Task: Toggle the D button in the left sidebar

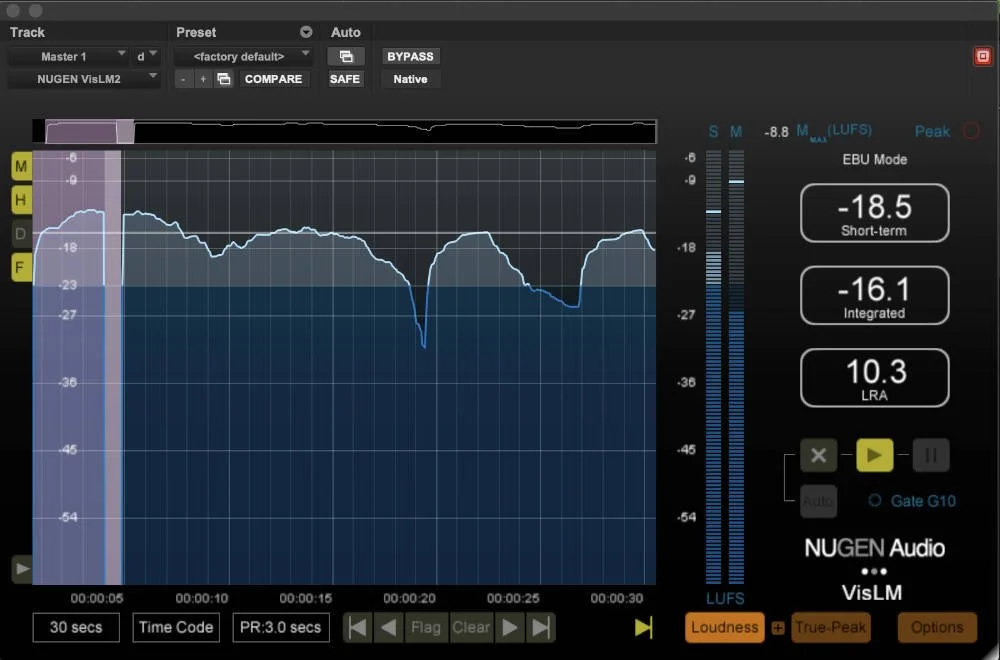Action: (21, 233)
